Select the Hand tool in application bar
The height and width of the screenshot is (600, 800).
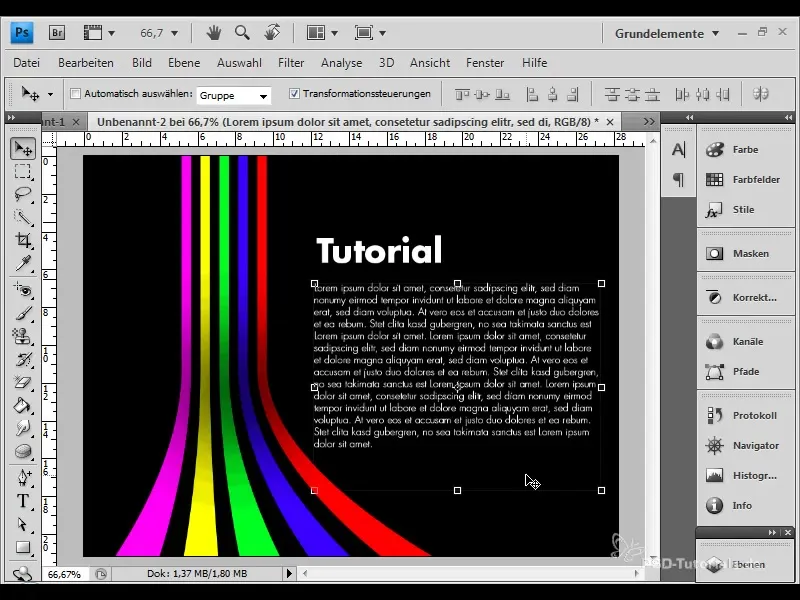click(x=214, y=33)
